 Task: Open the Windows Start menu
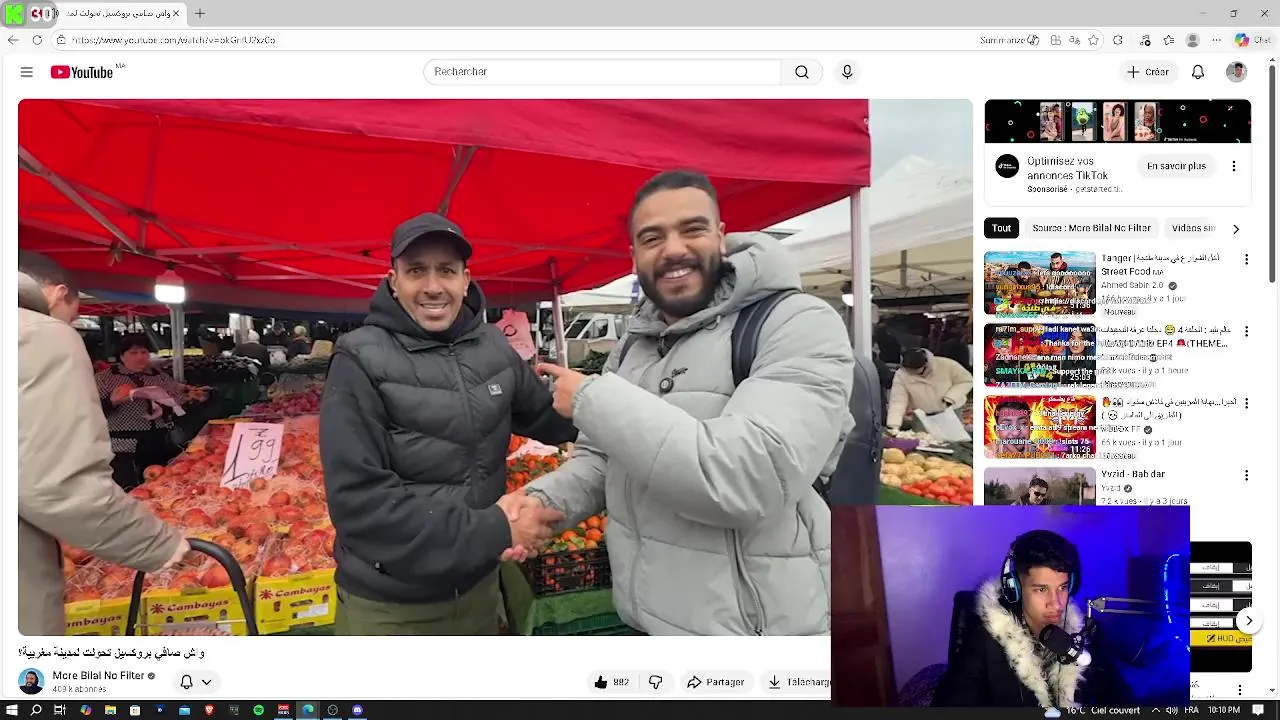[11, 710]
